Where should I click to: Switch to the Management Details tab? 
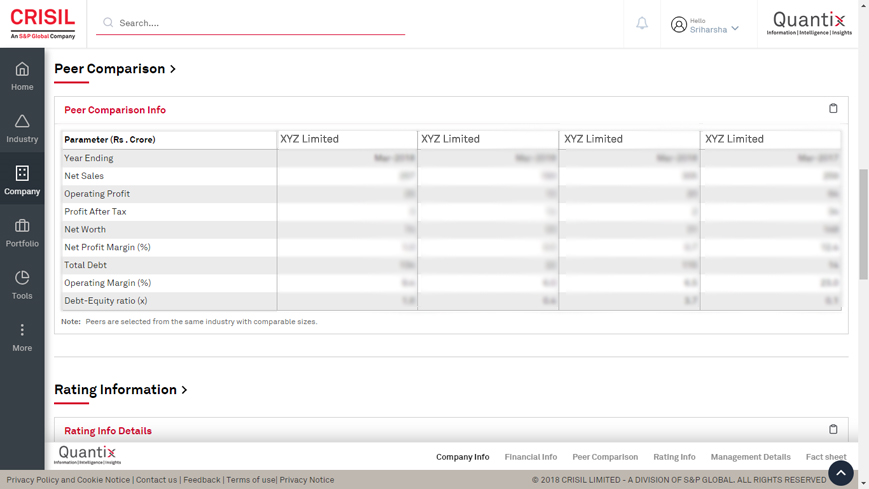(750, 457)
